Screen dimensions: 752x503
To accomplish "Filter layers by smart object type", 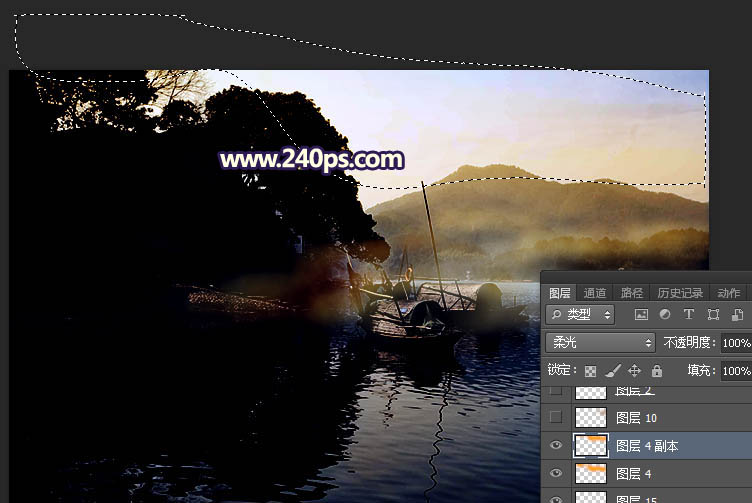I will coord(735,315).
